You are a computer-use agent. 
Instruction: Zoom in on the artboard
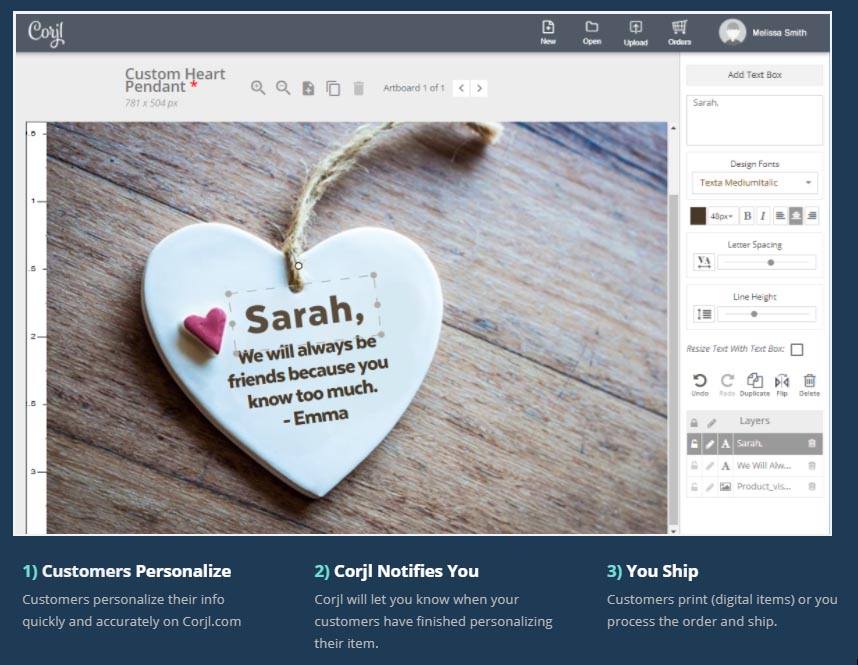pyautogui.click(x=258, y=88)
